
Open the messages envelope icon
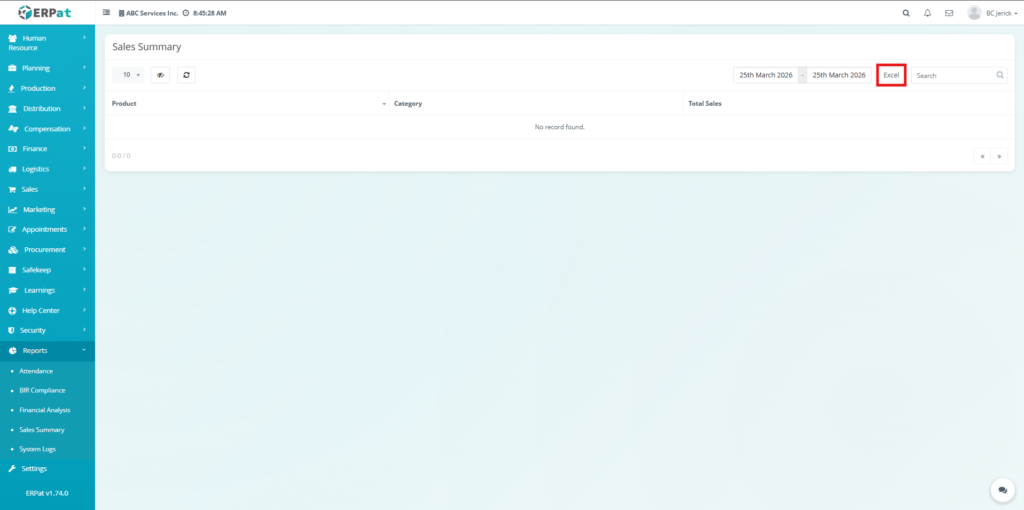949,13
